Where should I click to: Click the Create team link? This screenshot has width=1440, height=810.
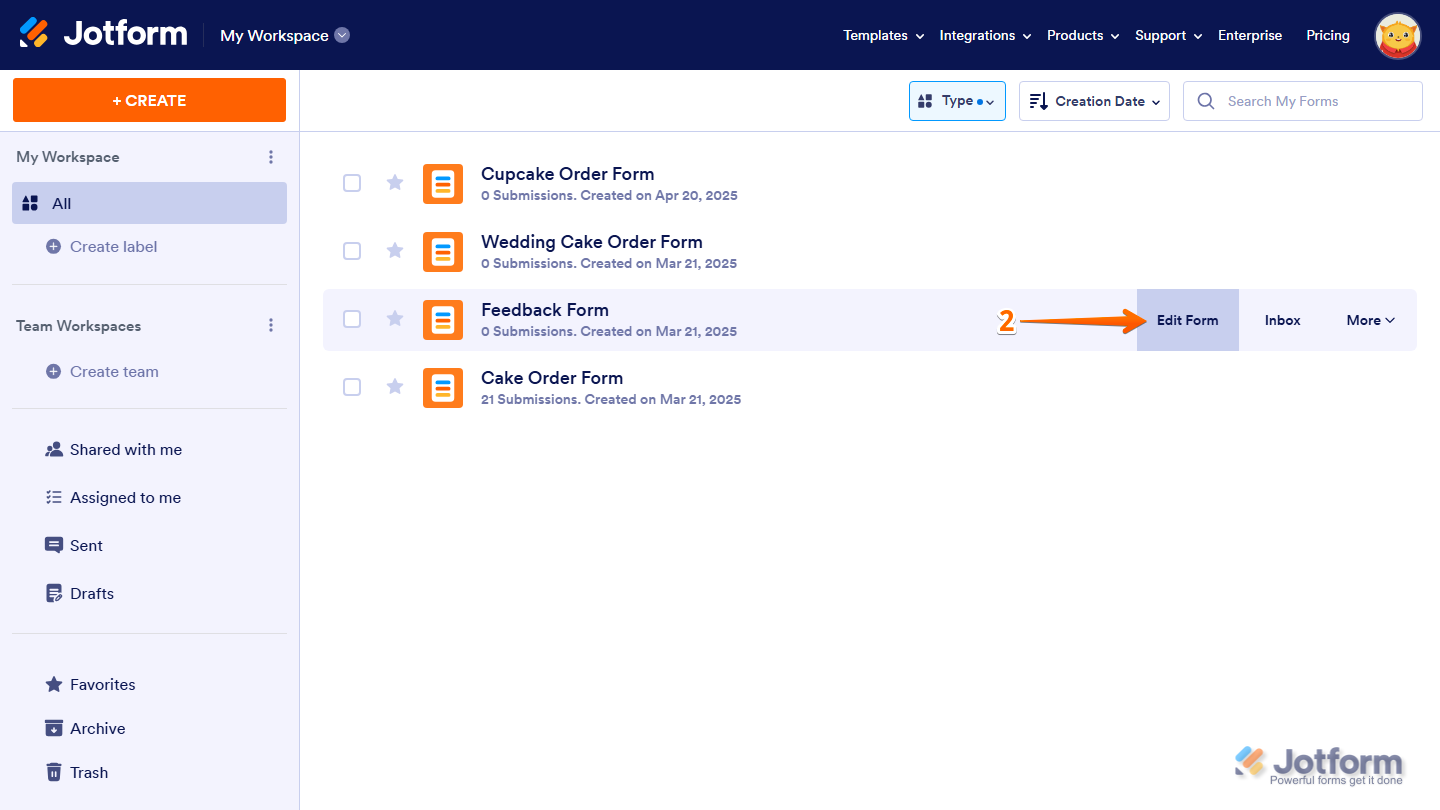click(114, 372)
